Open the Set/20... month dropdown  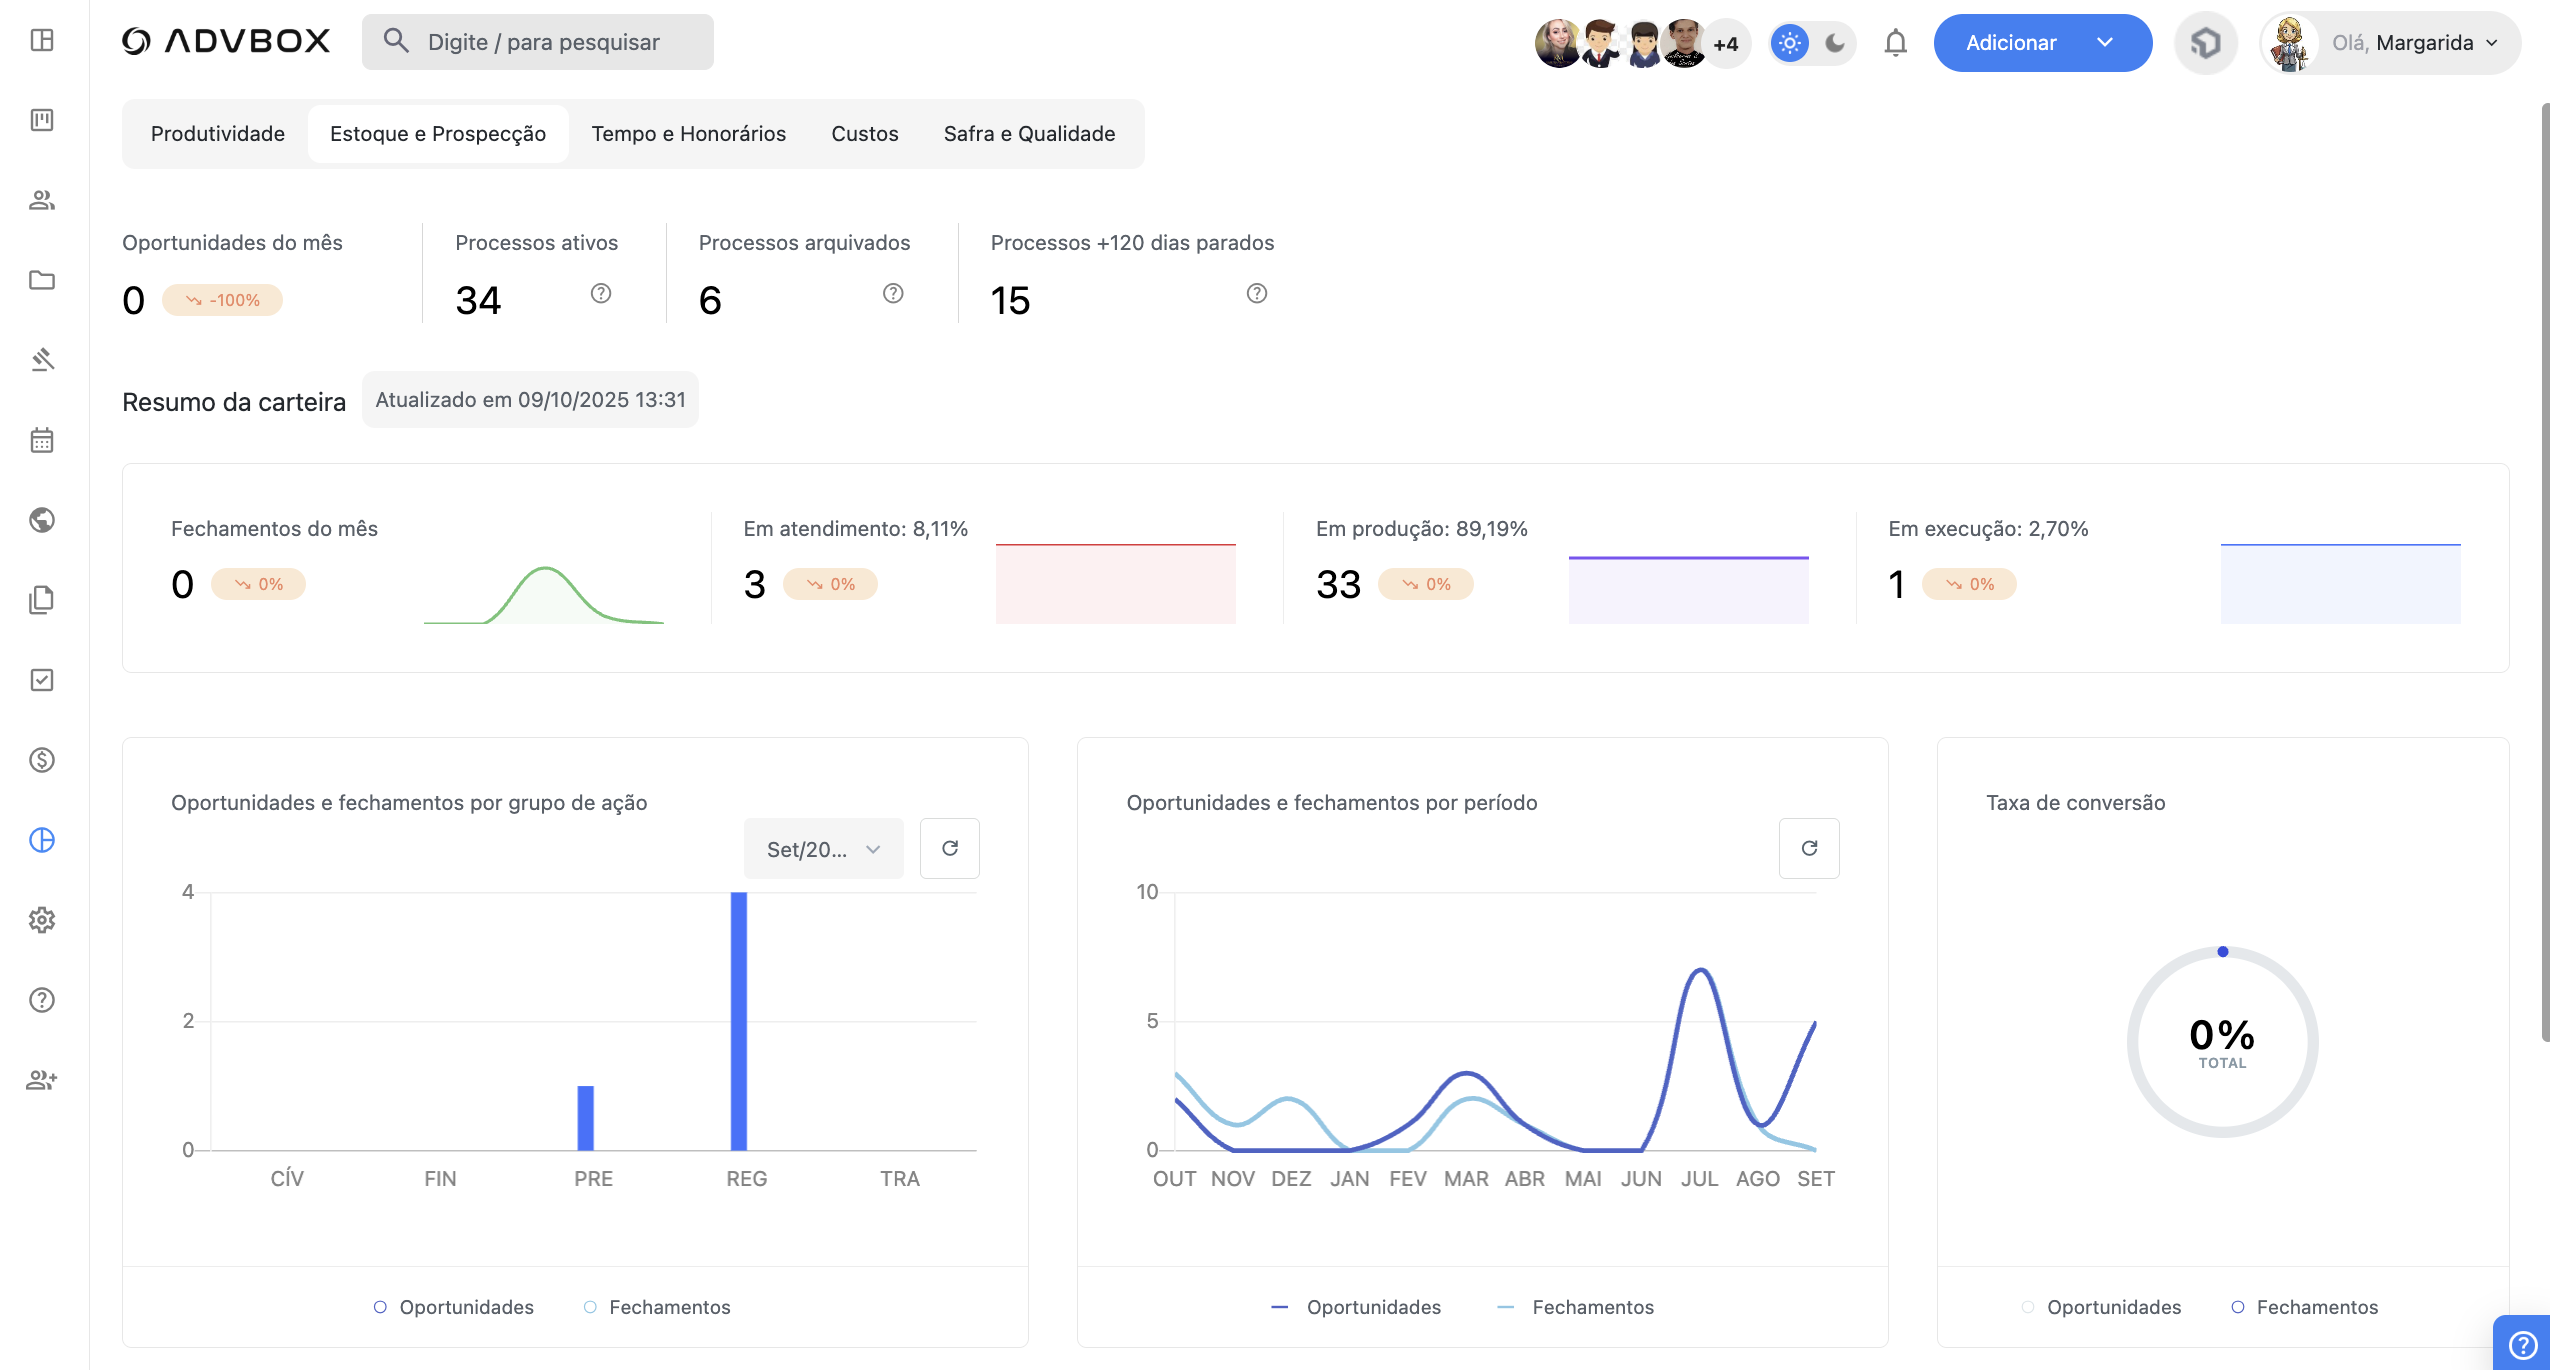point(823,849)
